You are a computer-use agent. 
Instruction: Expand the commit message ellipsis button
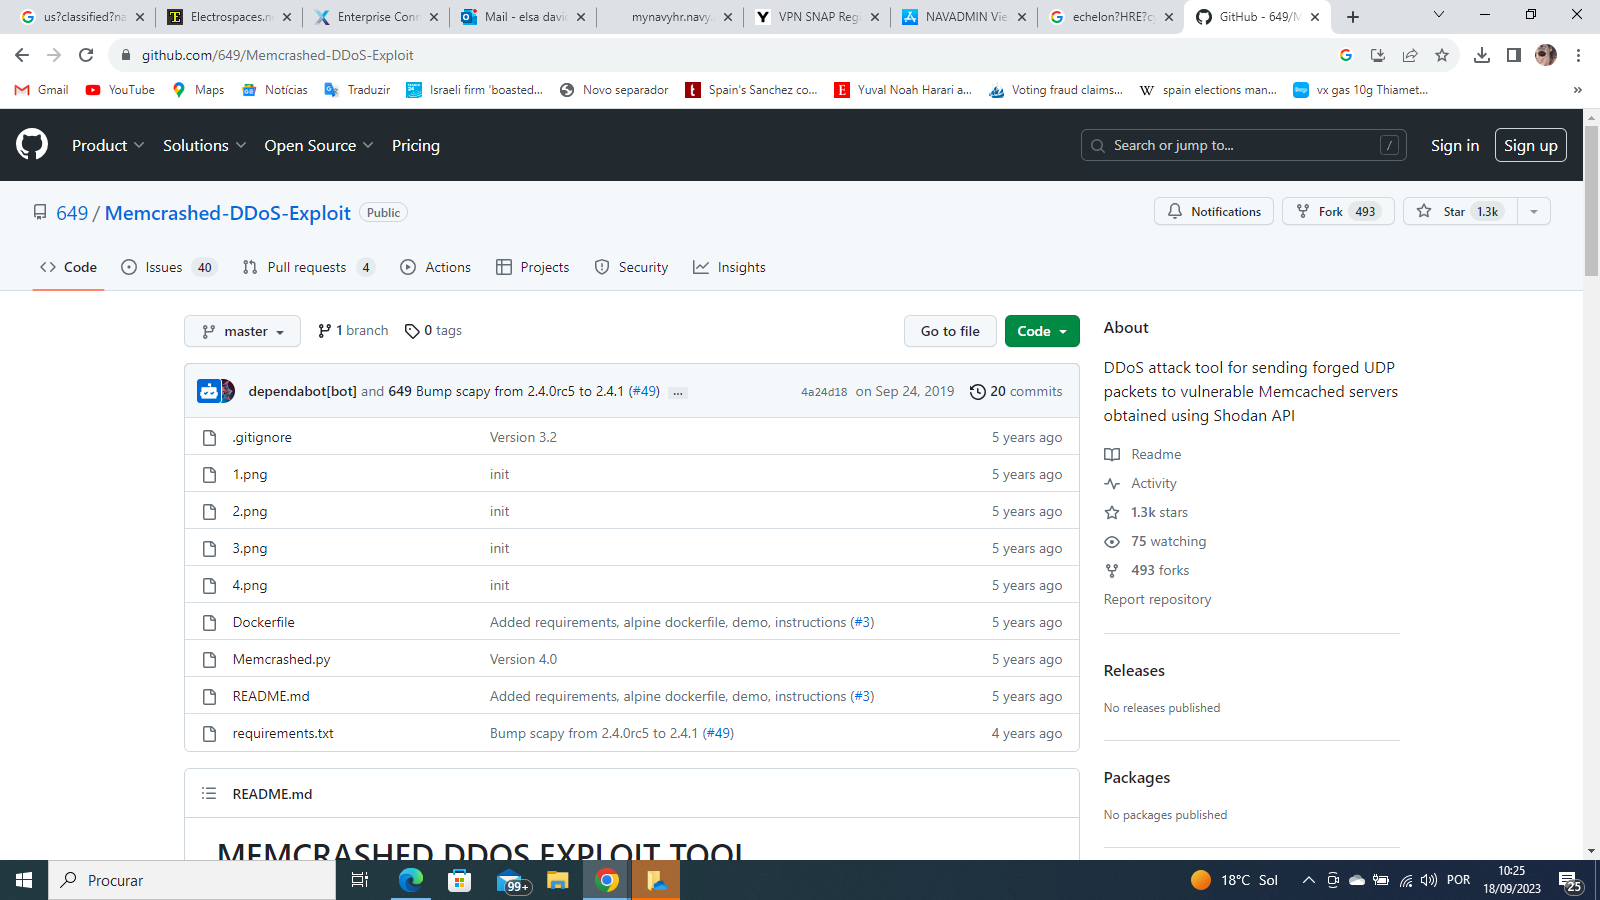[x=678, y=392]
